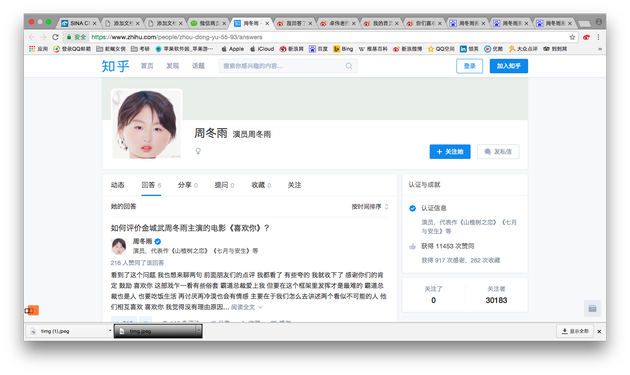Select the 提问 profile tab
The image size is (630, 375).
click(x=224, y=185)
